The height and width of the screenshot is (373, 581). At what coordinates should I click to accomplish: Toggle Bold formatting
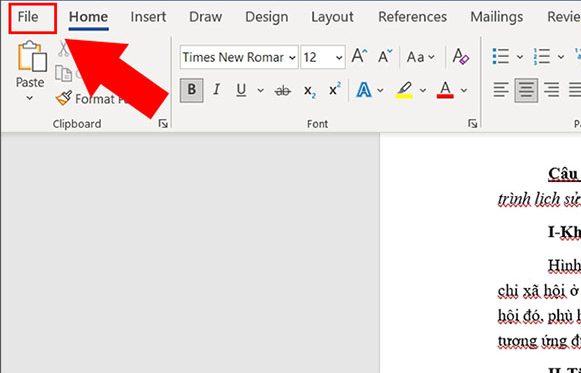(x=192, y=90)
